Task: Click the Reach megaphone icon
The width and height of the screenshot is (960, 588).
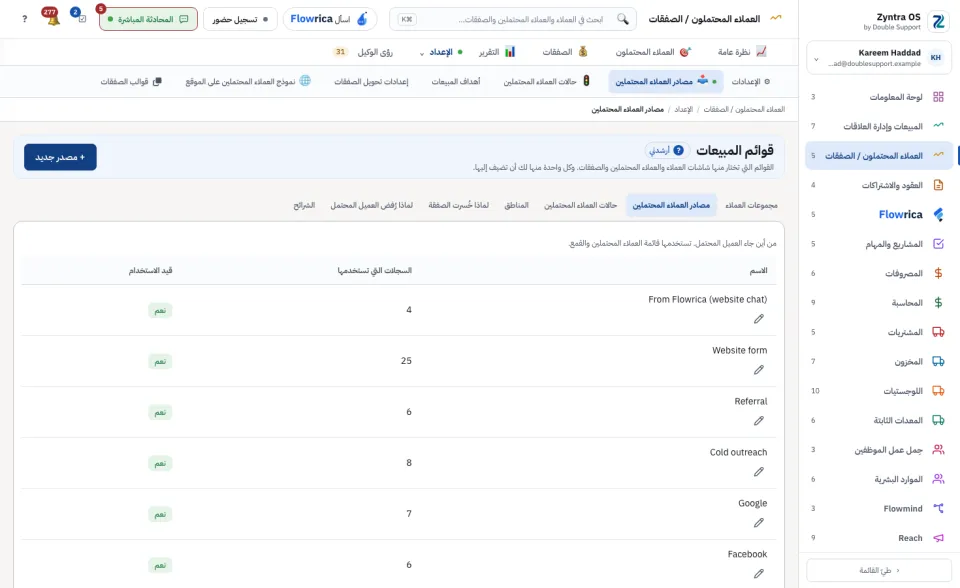Action: 938,538
